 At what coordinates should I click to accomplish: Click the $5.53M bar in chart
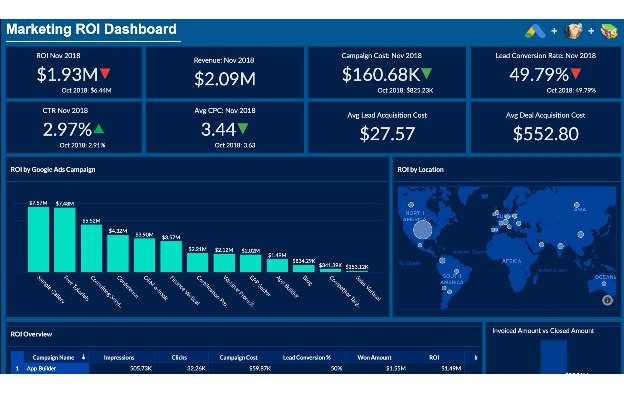[91, 248]
